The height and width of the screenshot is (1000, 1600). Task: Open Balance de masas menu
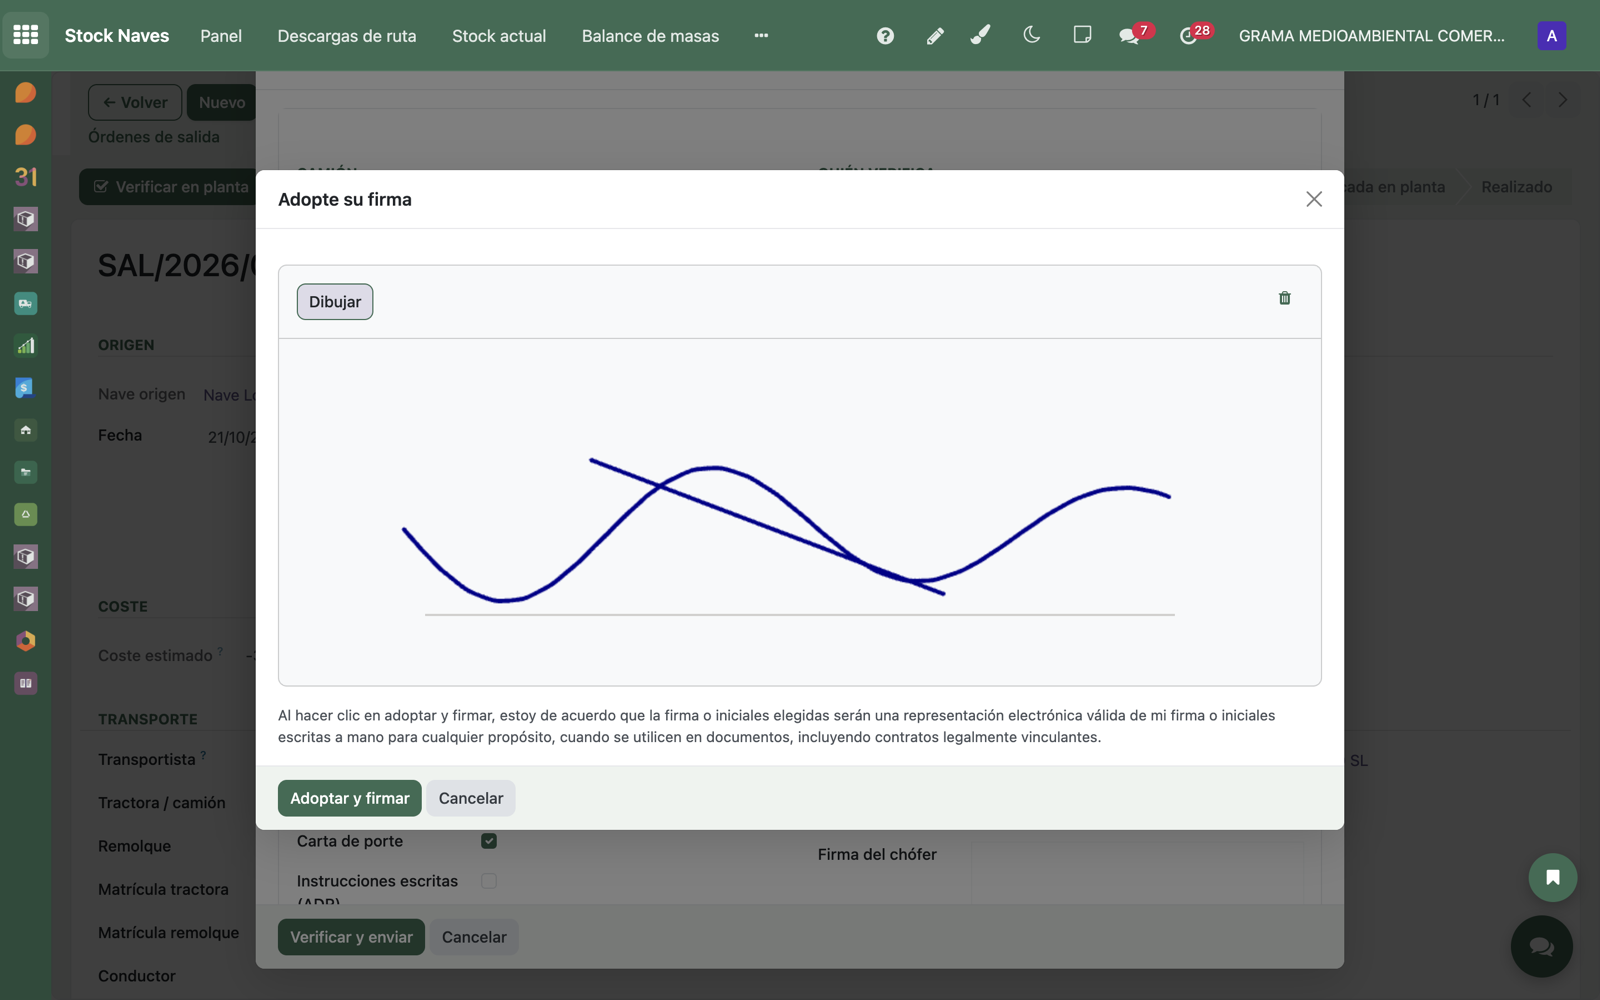(x=650, y=36)
